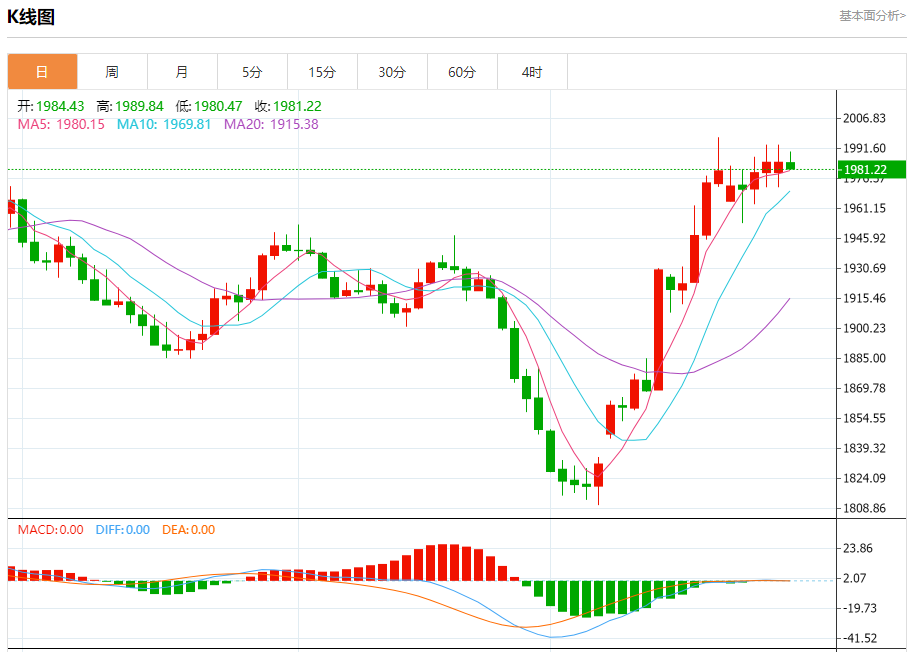The height and width of the screenshot is (652, 915).
Task: Click the K线图 title heading
Action: 31,17
